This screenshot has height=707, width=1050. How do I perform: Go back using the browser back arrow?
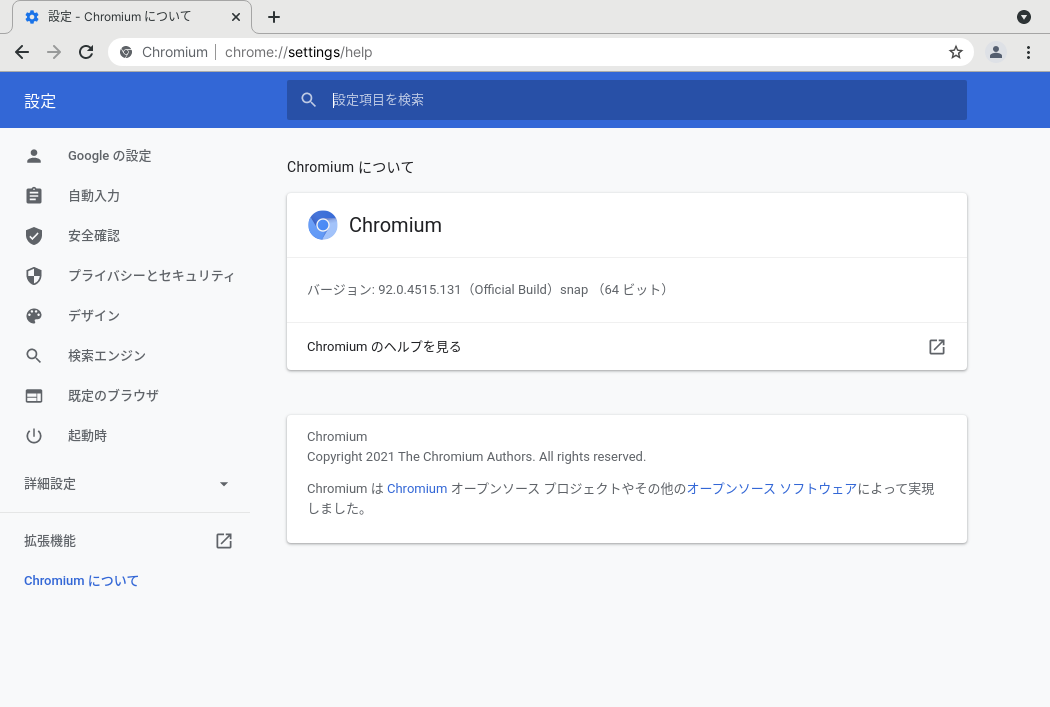point(22,52)
